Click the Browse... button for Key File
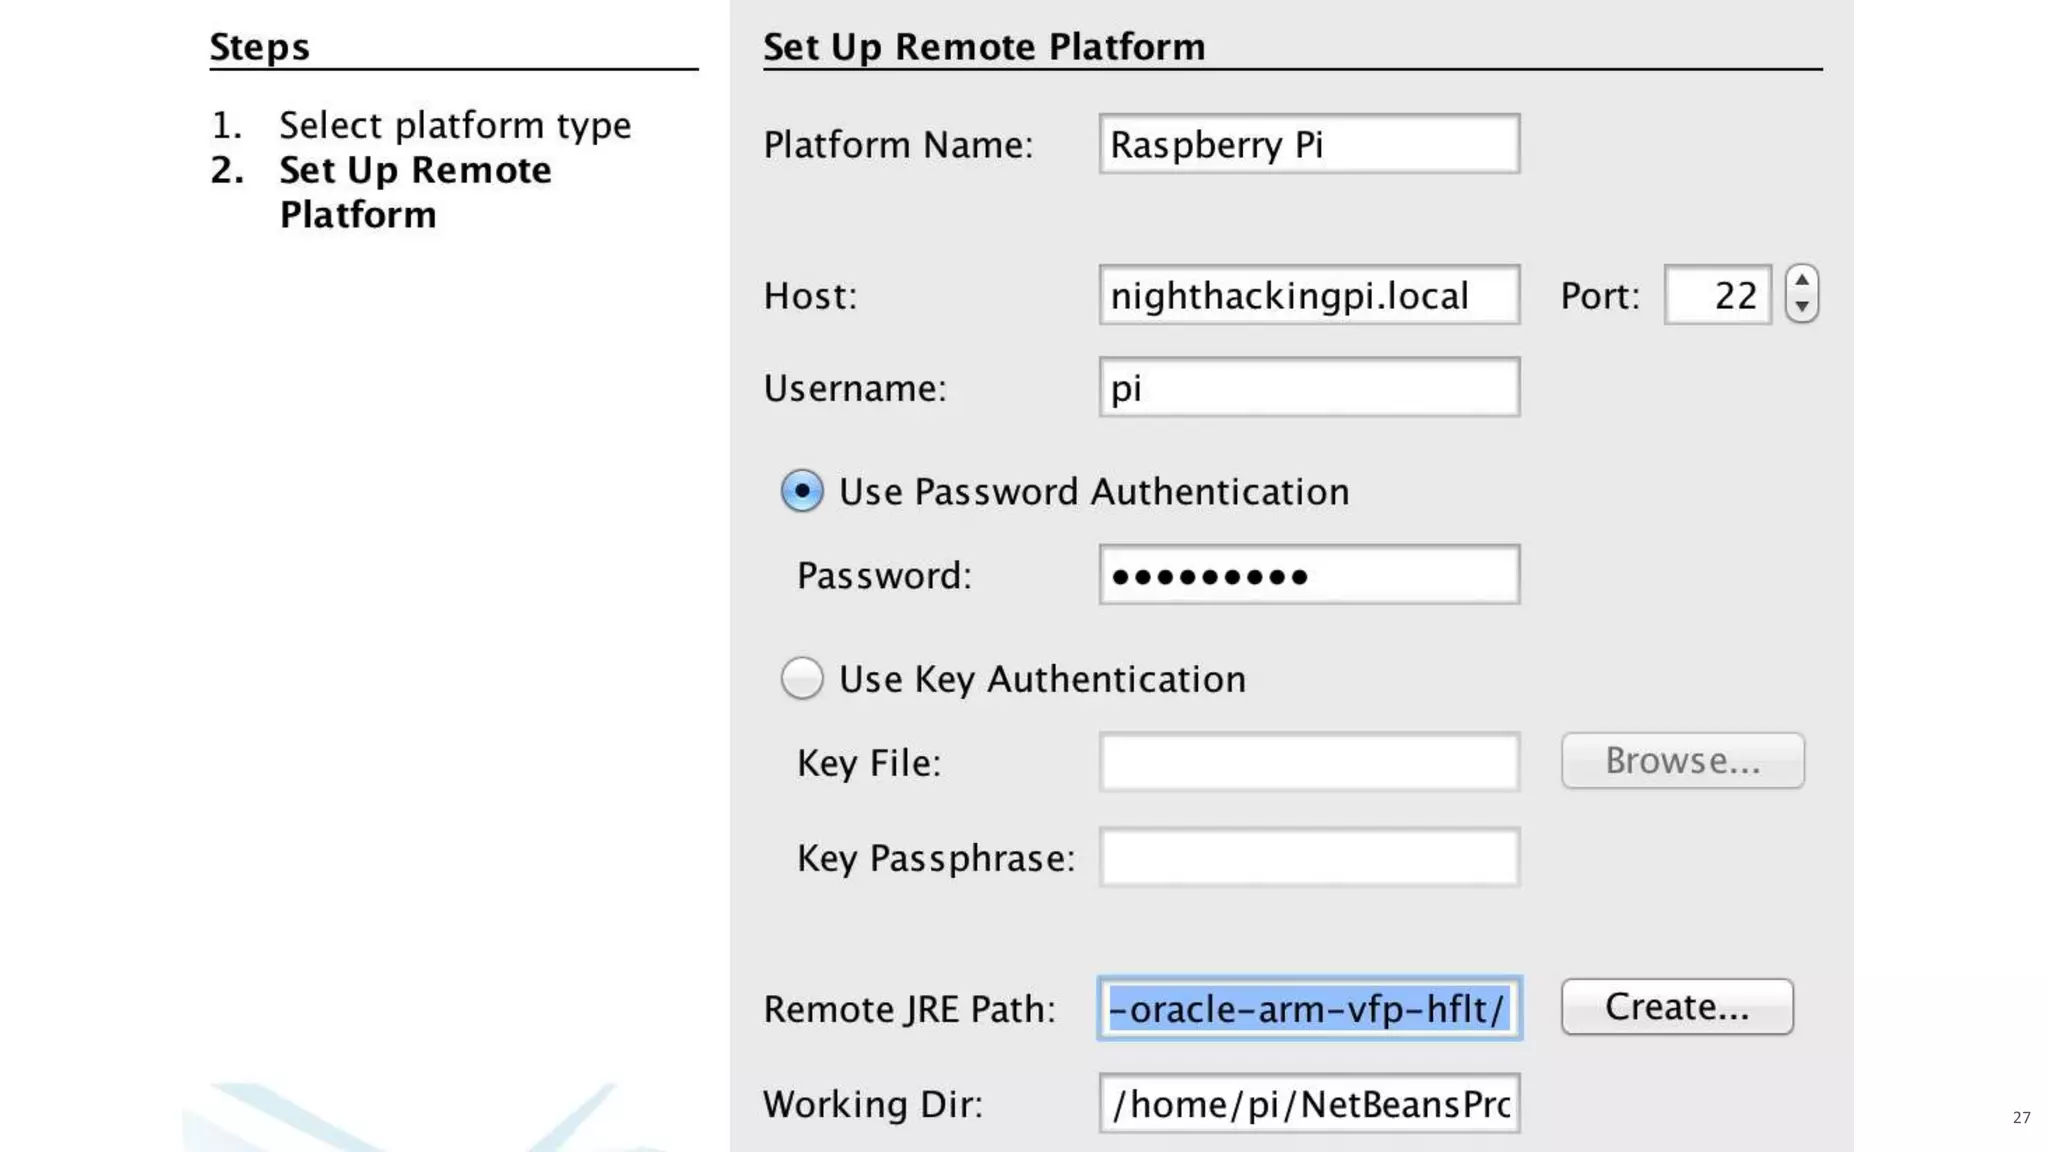The width and height of the screenshot is (2048, 1152). 1682,761
